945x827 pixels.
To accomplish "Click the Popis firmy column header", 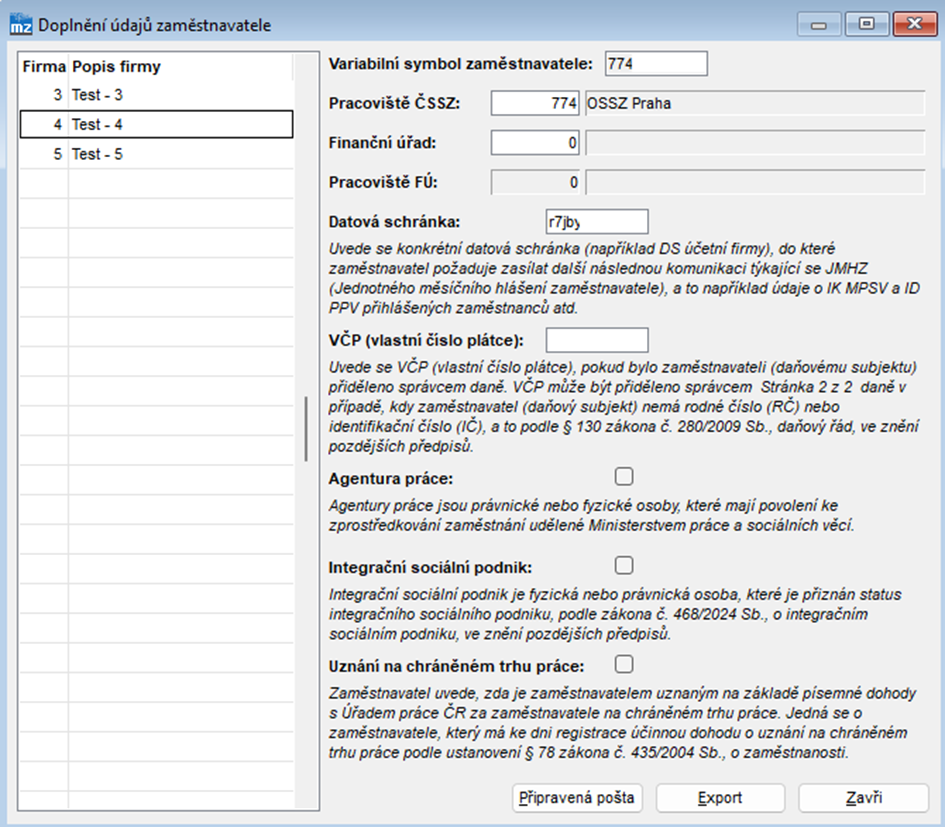I will point(181,66).
